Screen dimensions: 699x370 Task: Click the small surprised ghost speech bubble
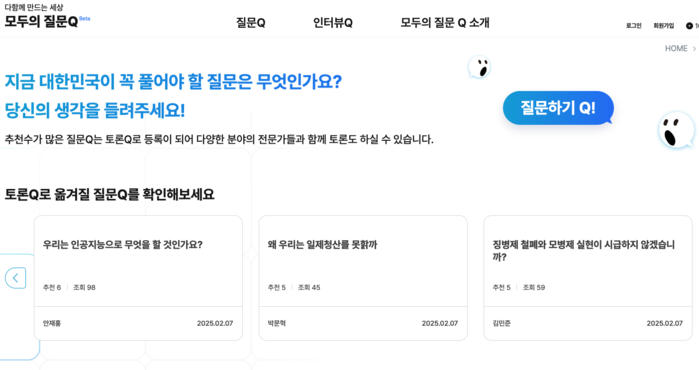[x=479, y=67]
